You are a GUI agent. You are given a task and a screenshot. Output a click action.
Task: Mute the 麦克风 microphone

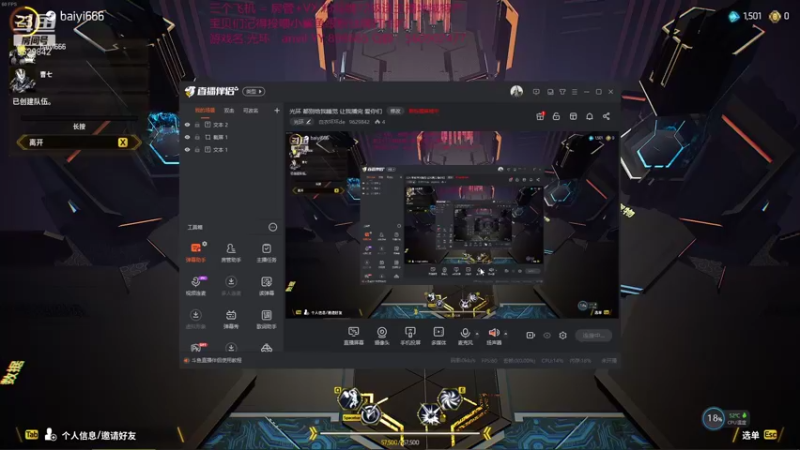click(x=465, y=336)
